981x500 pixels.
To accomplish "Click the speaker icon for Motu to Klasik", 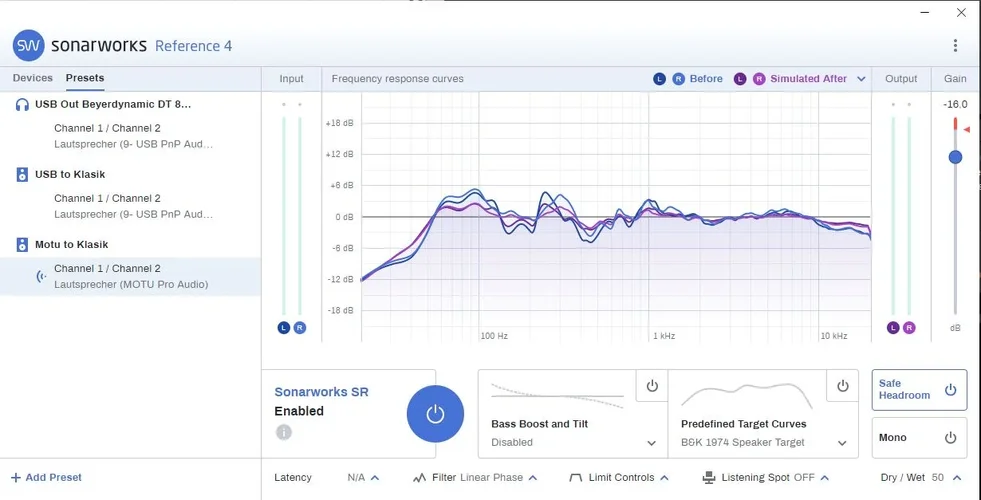I will [x=22, y=244].
